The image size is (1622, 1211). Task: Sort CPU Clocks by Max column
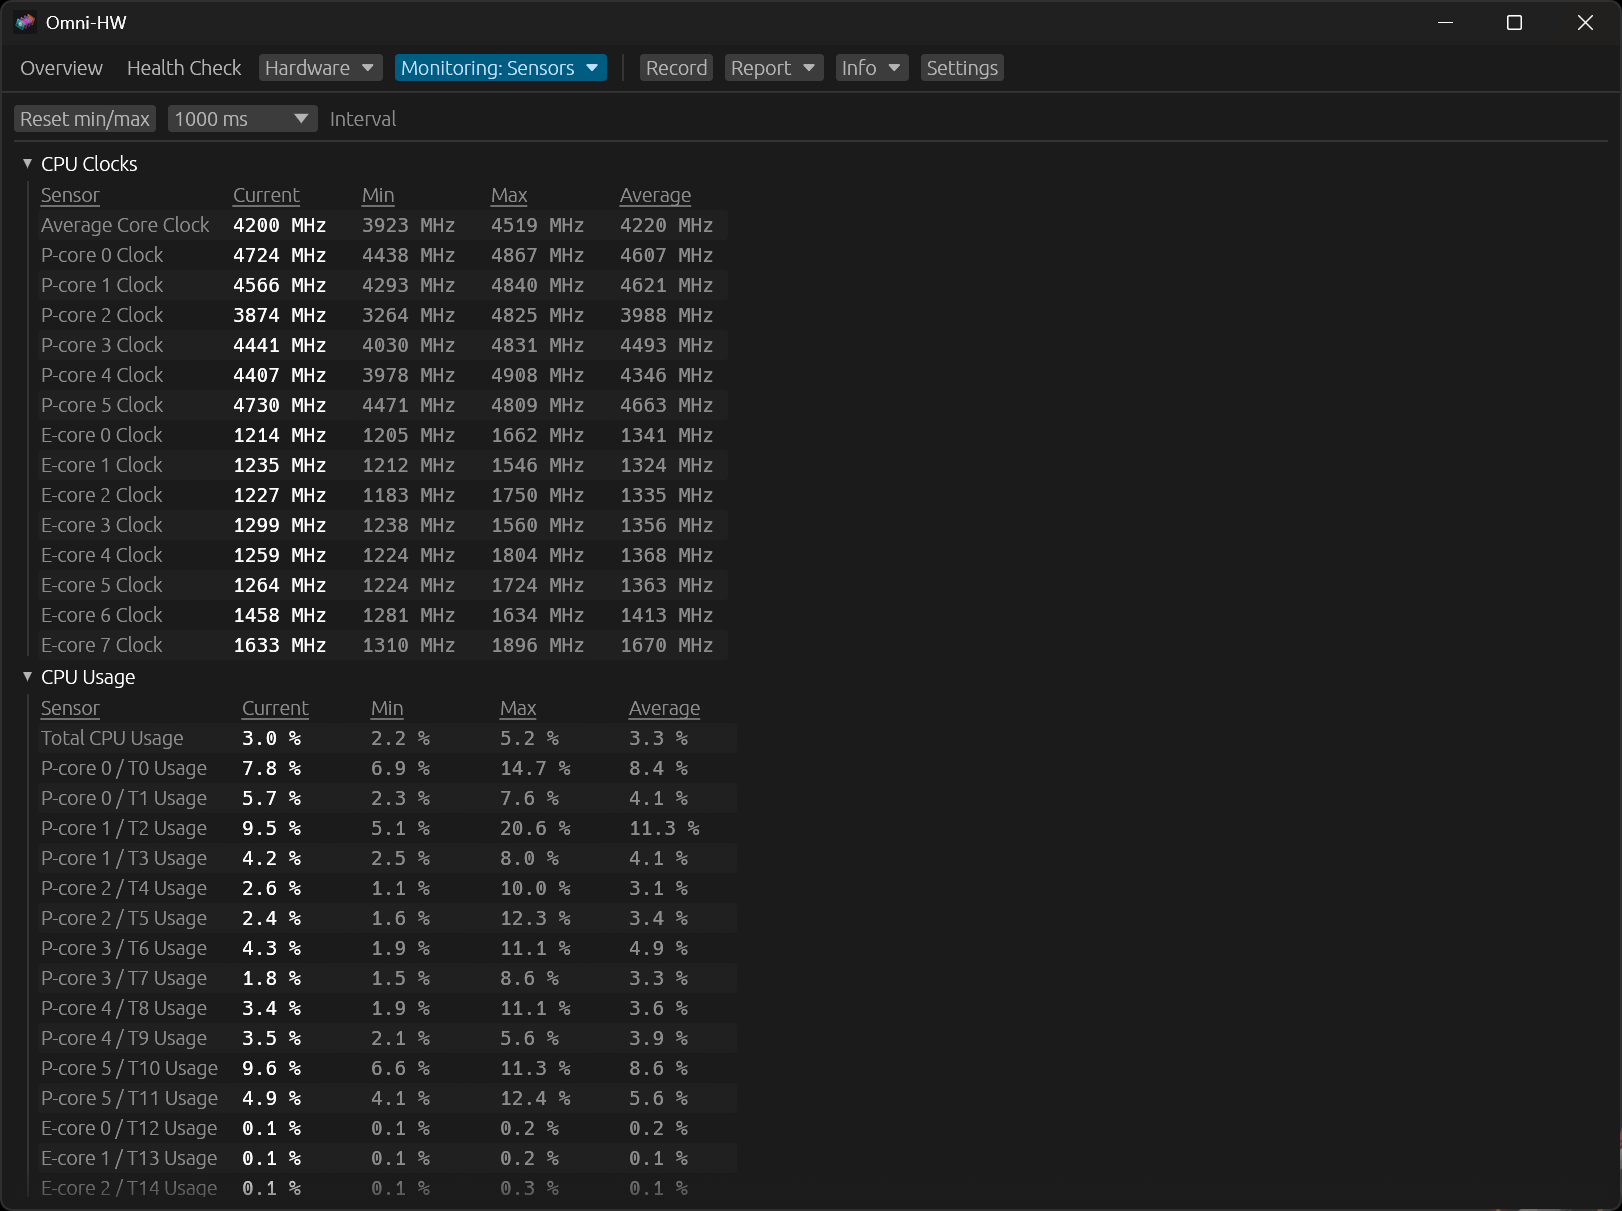509,195
